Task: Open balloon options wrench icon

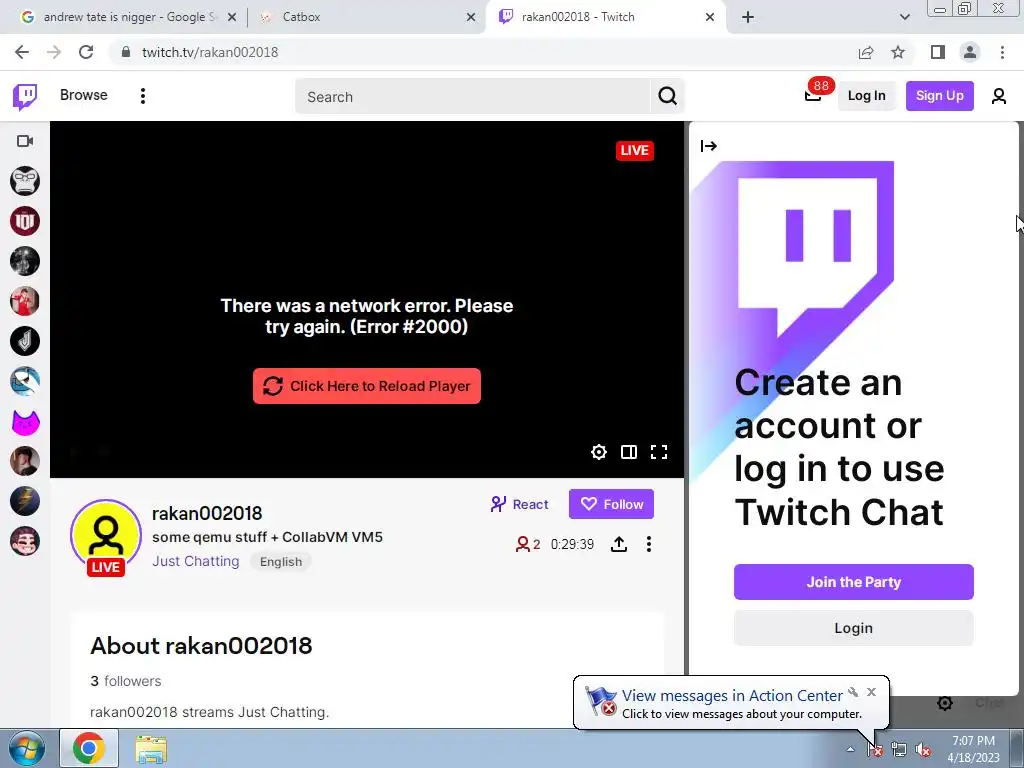Action: tap(853, 692)
